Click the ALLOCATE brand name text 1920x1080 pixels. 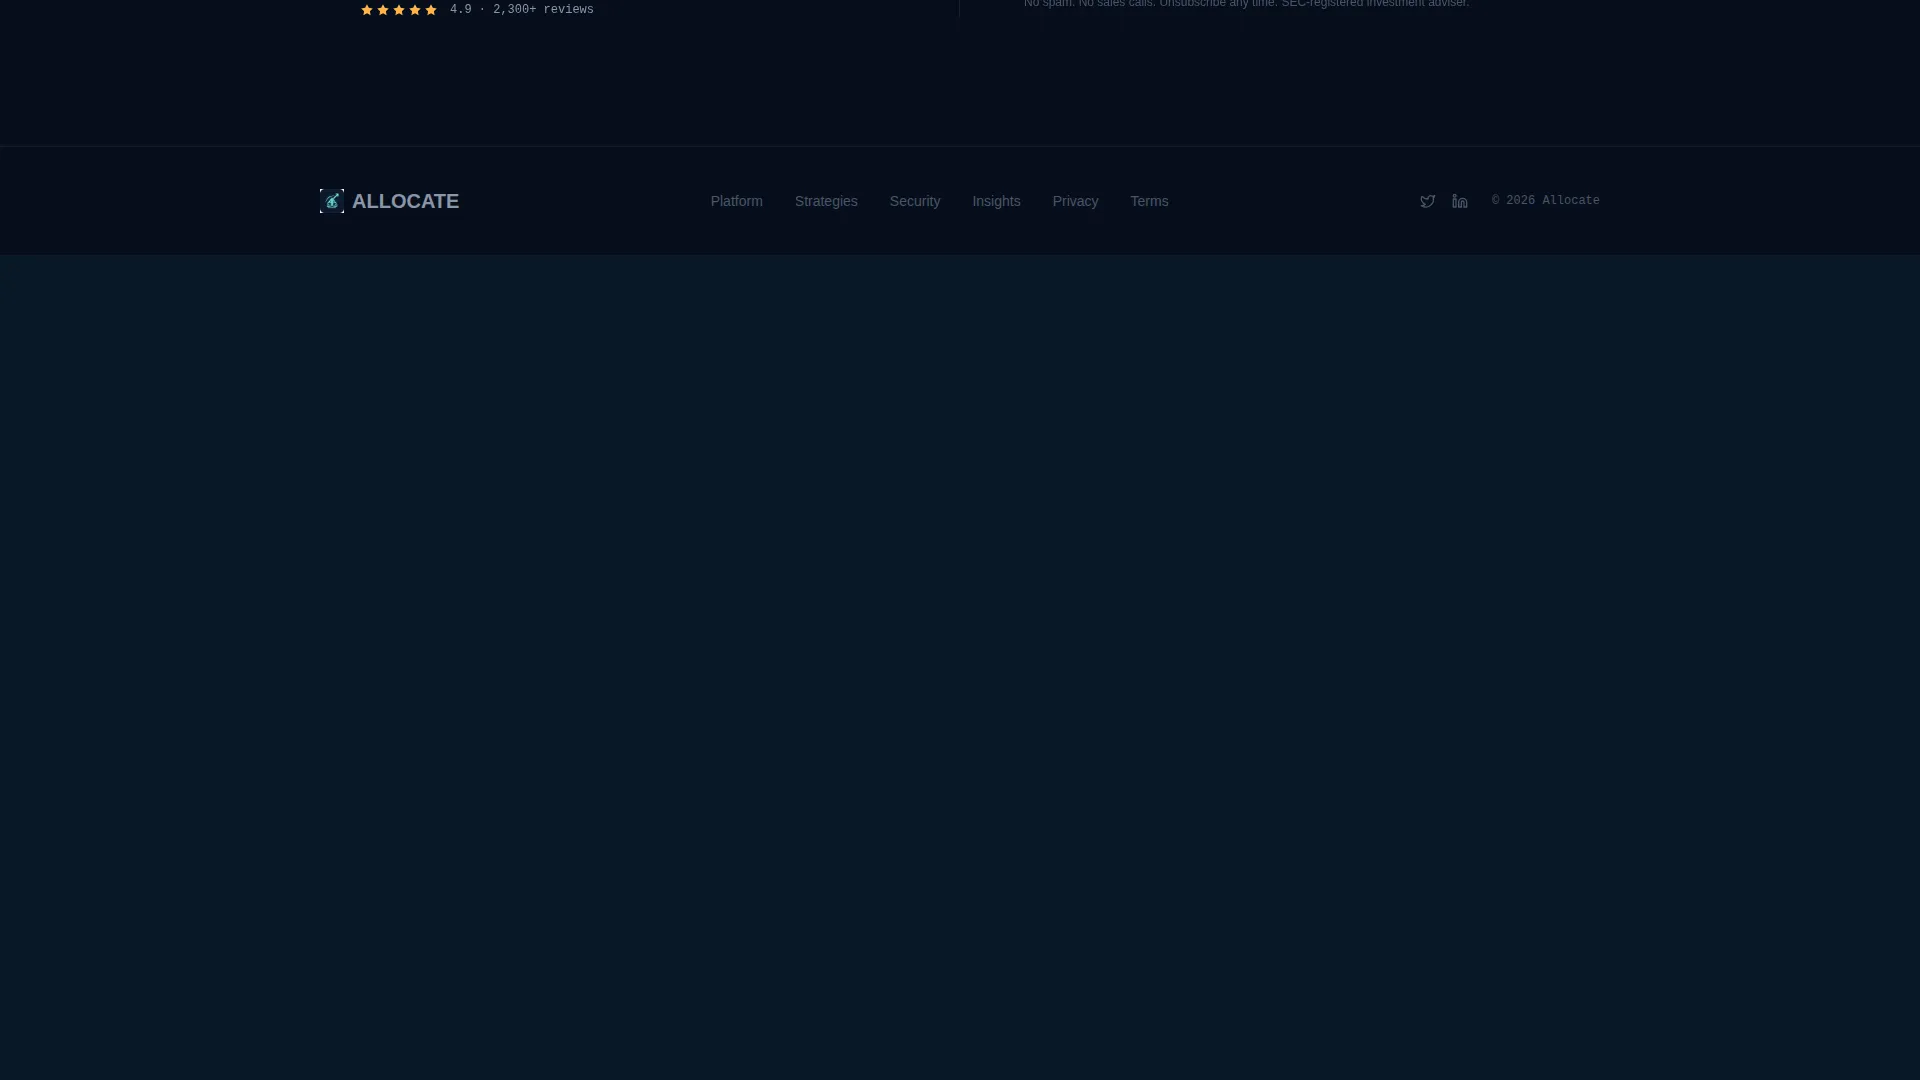click(x=405, y=201)
